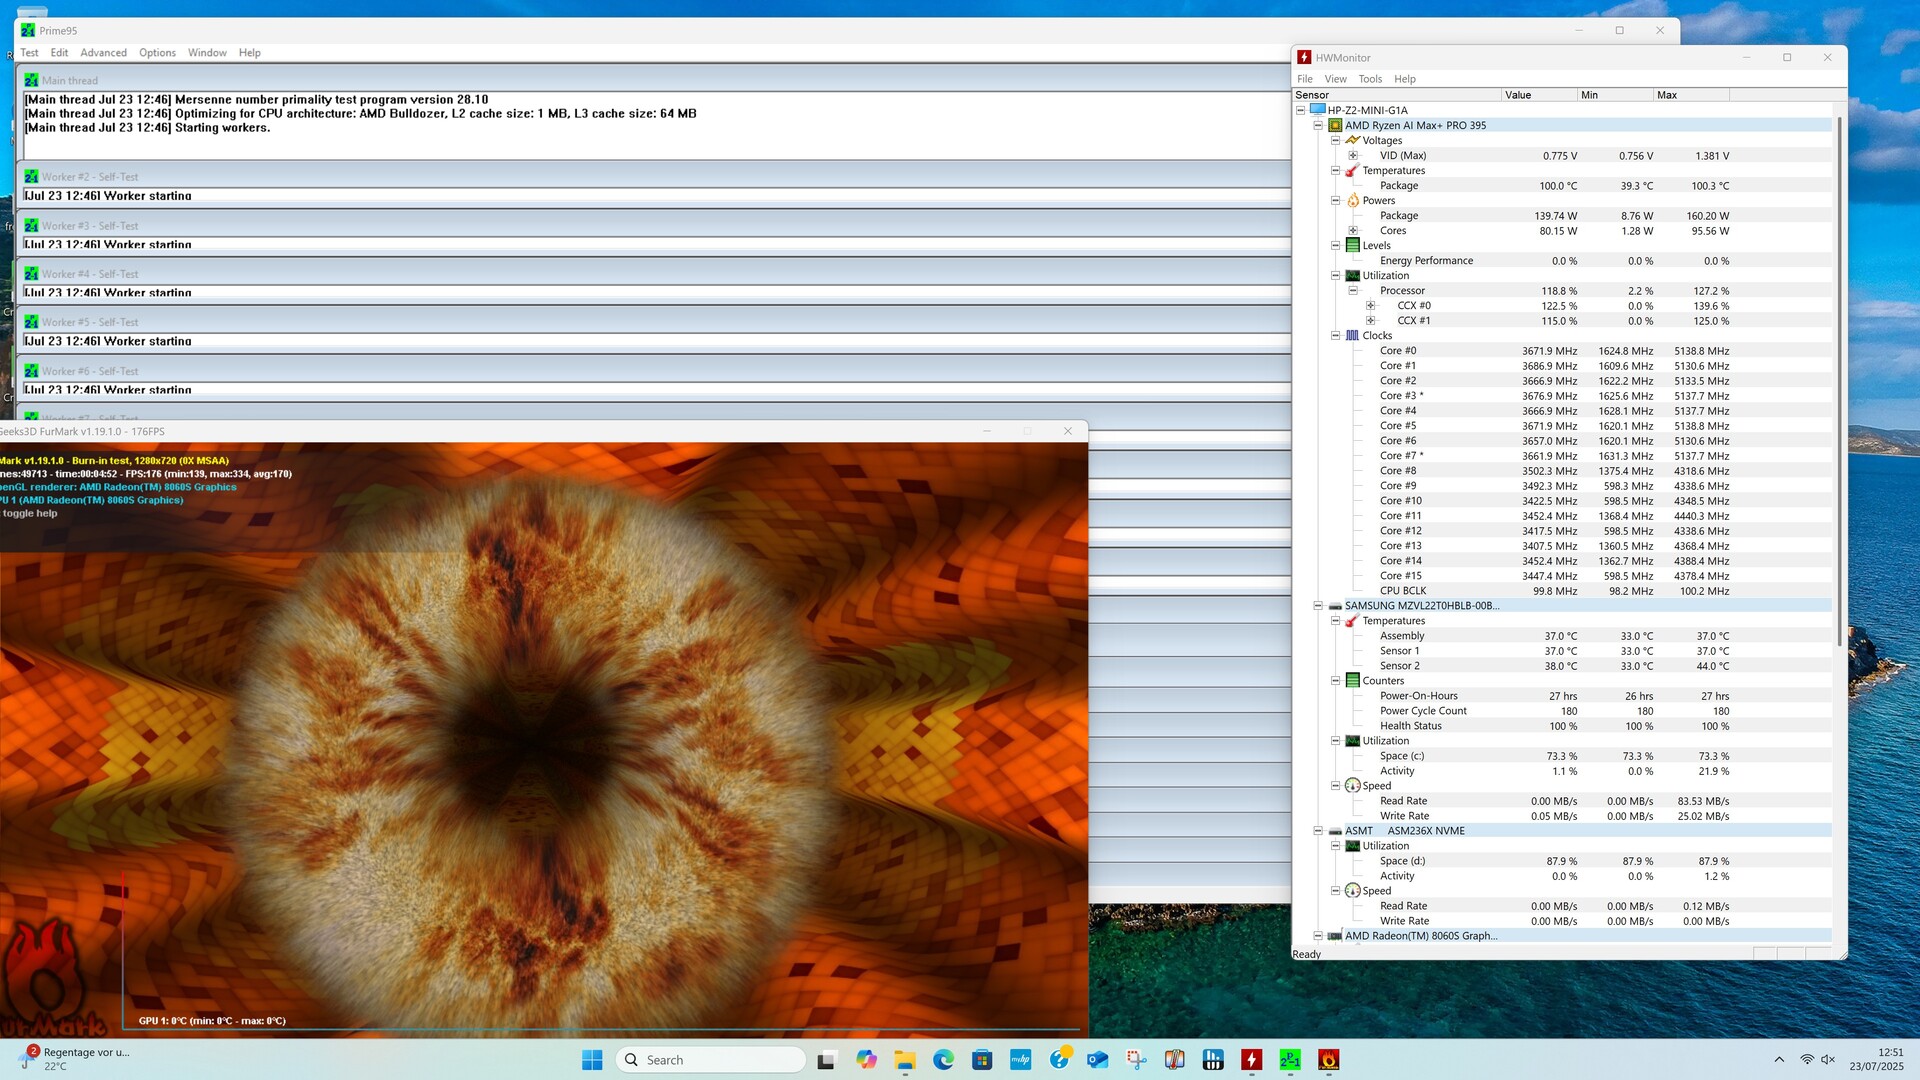
Task: Open File Explorer from taskbar
Action: (x=904, y=1060)
